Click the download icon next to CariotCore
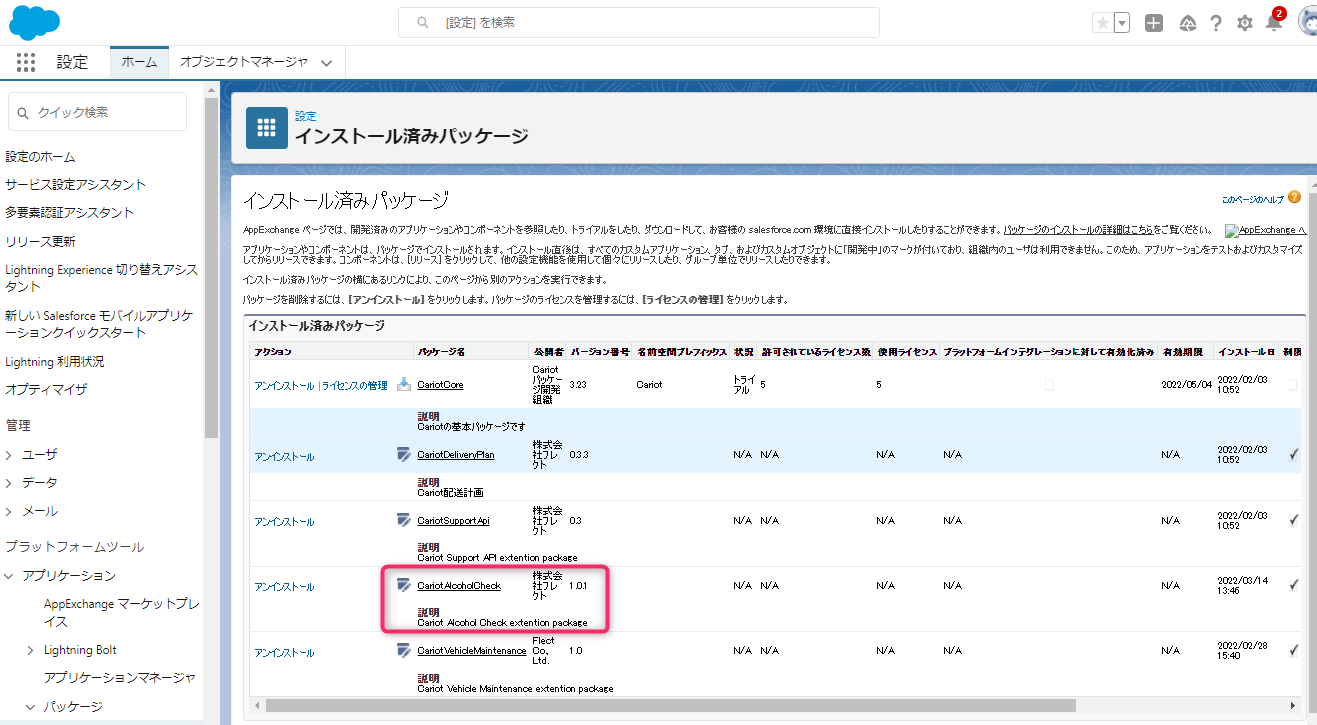This screenshot has height=725, width=1317. (x=404, y=385)
